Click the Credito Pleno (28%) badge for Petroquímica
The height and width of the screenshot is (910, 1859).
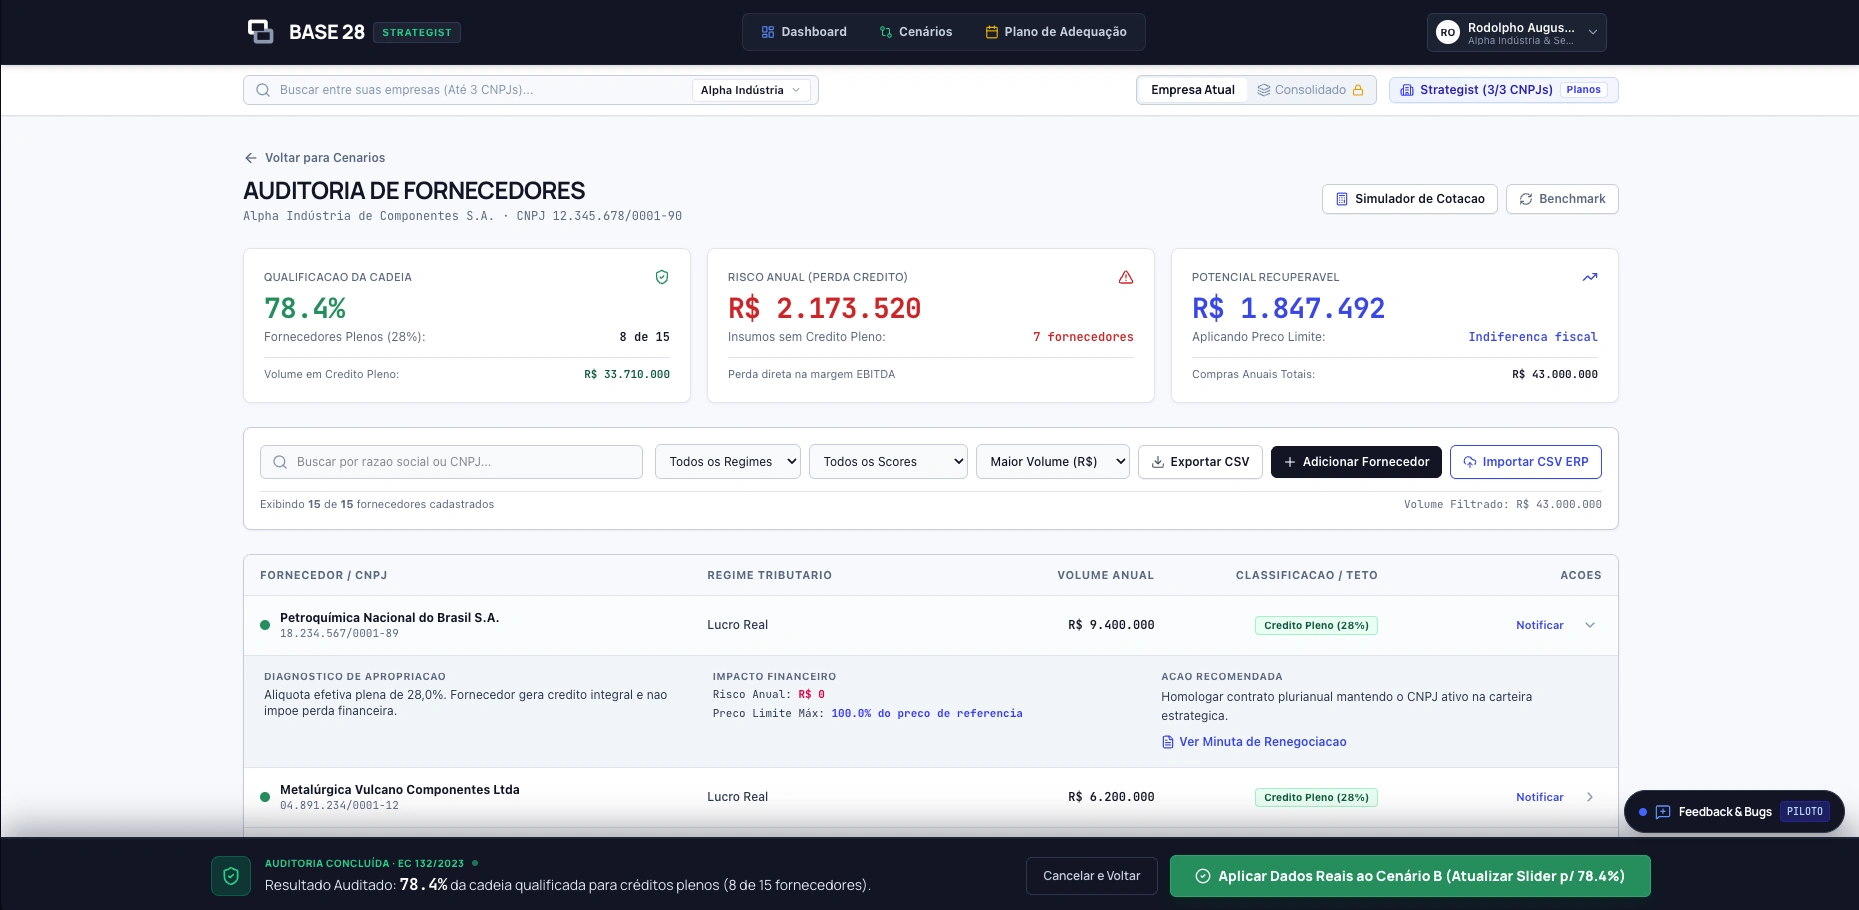(x=1316, y=625)
